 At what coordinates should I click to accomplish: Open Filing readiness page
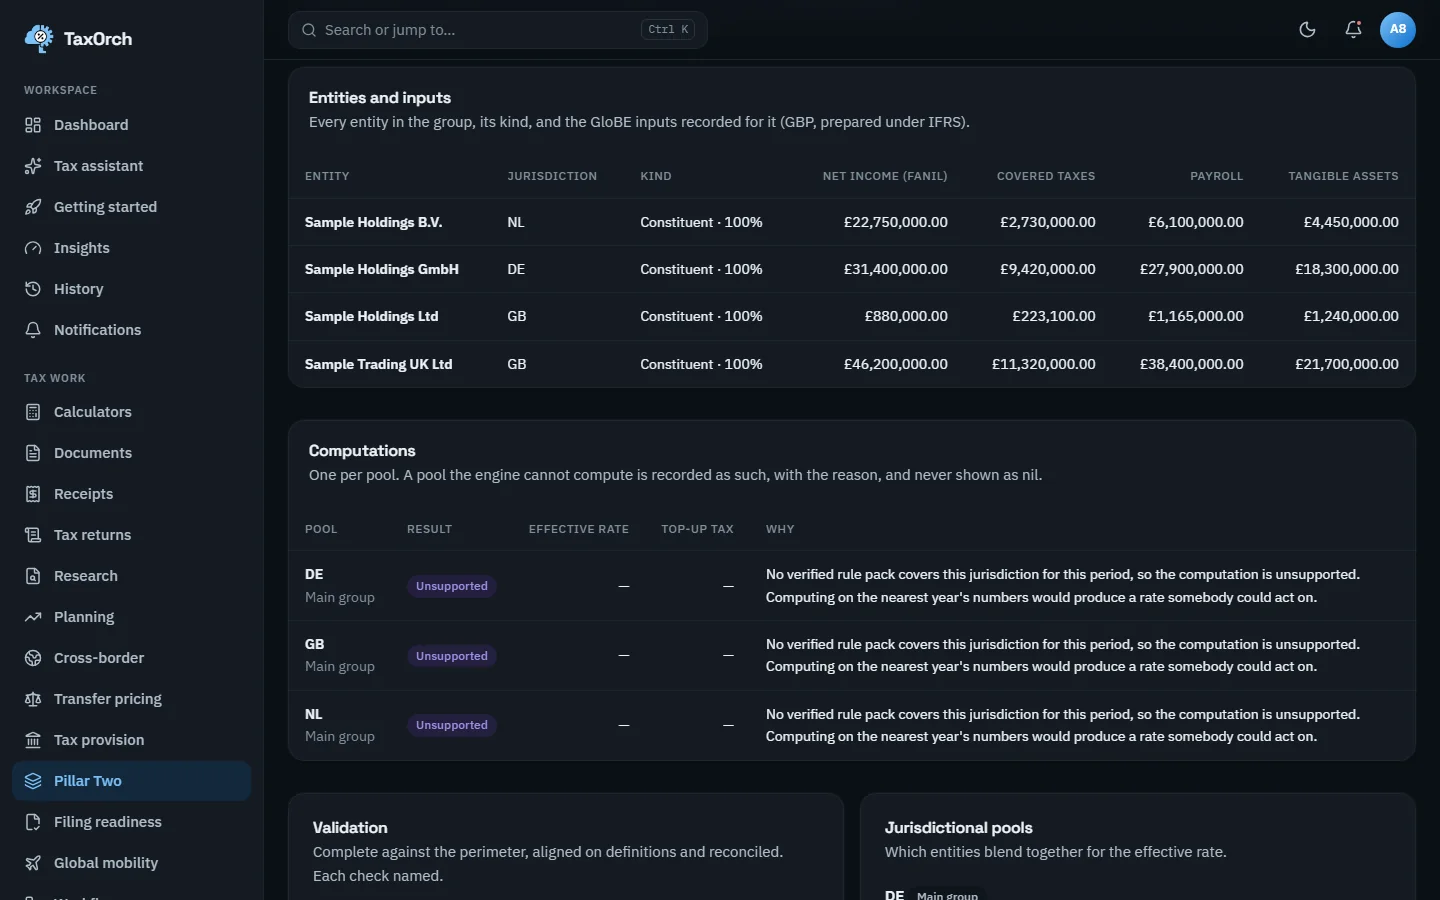click(131, 822)
